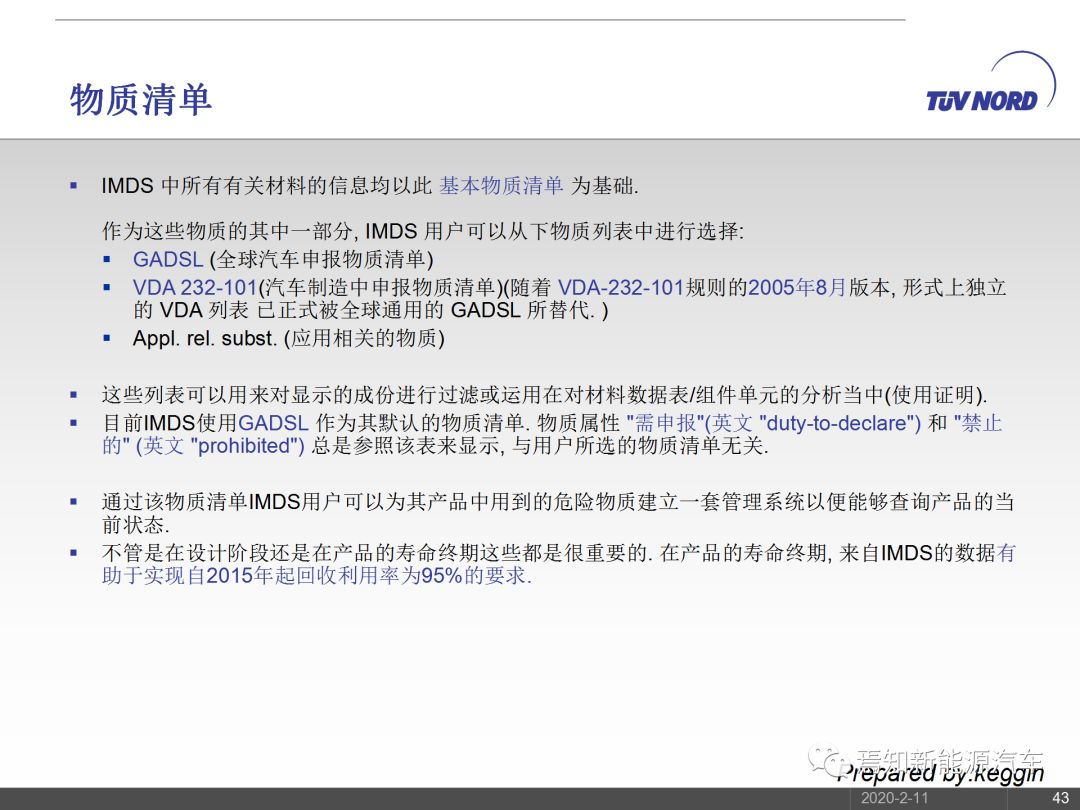Open the VDA 232-101 list link
This screenshot has height=810, width=1080.
(x=195, y=288)
